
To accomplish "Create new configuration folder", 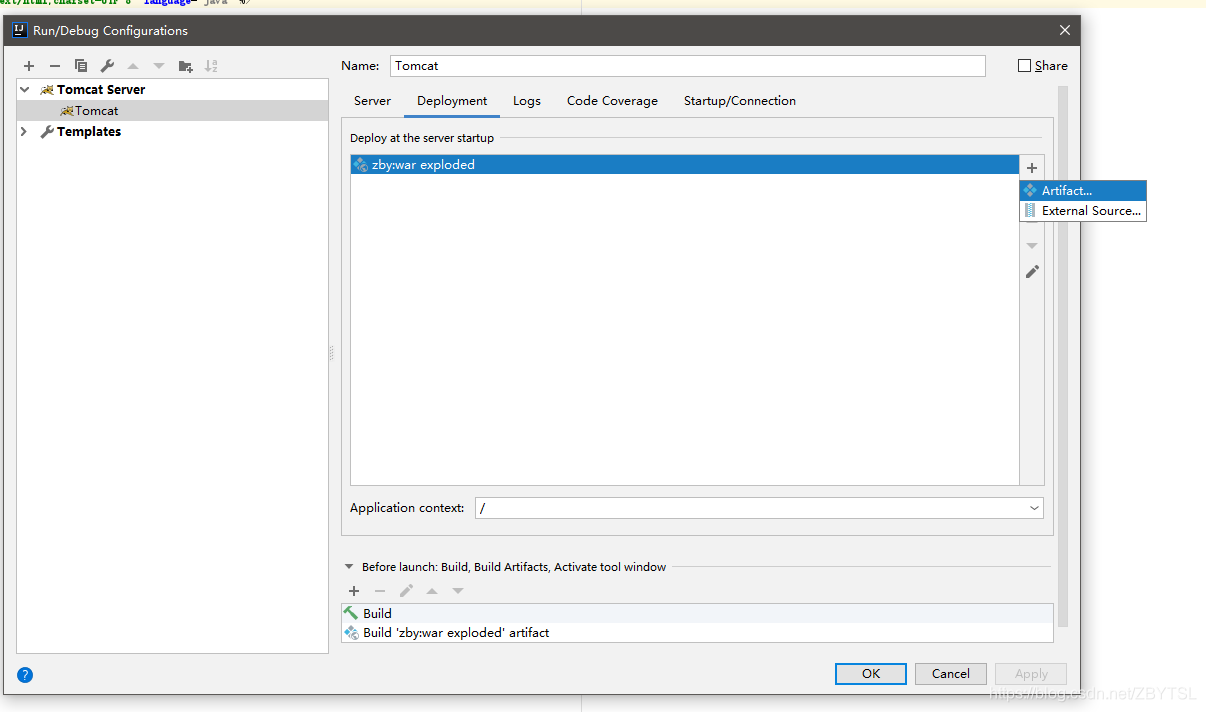I will [185, 66].
